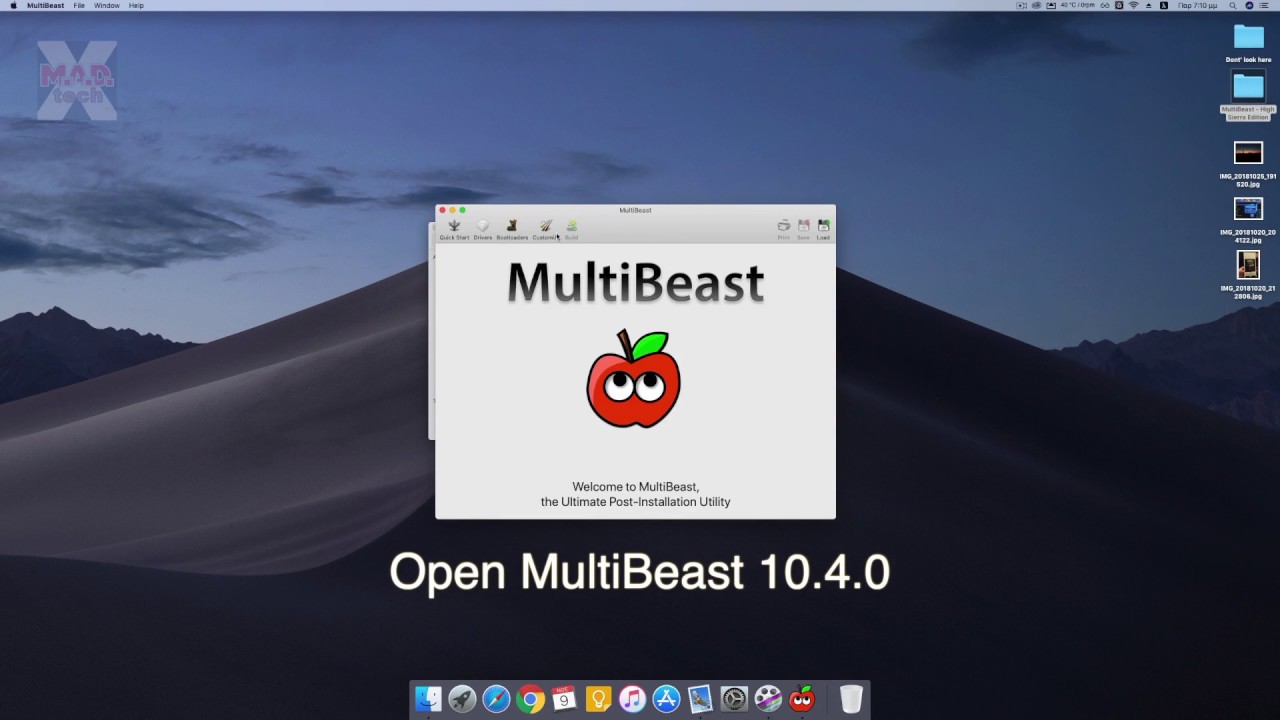Launch iTunes from the dock

tap(632, 698)
